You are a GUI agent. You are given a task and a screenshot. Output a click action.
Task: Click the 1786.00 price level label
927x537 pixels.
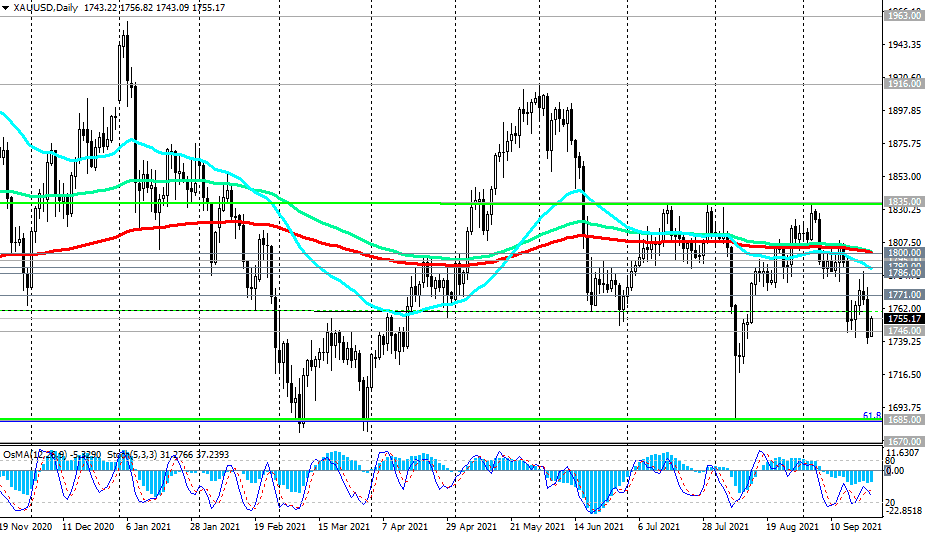(x=903, y=272)
